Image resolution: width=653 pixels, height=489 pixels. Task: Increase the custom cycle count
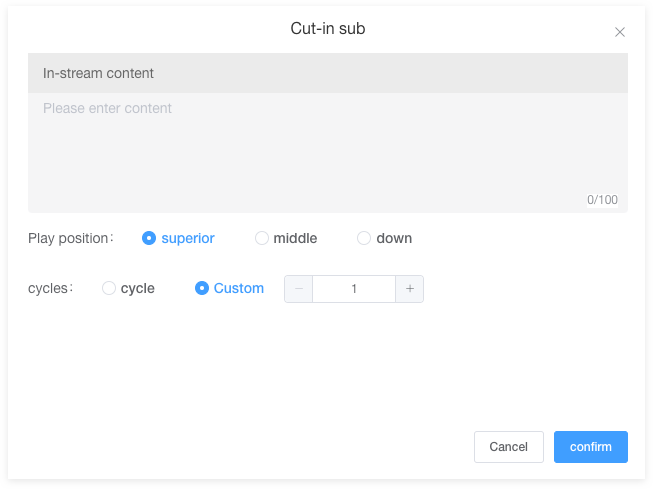pos(410,289)
